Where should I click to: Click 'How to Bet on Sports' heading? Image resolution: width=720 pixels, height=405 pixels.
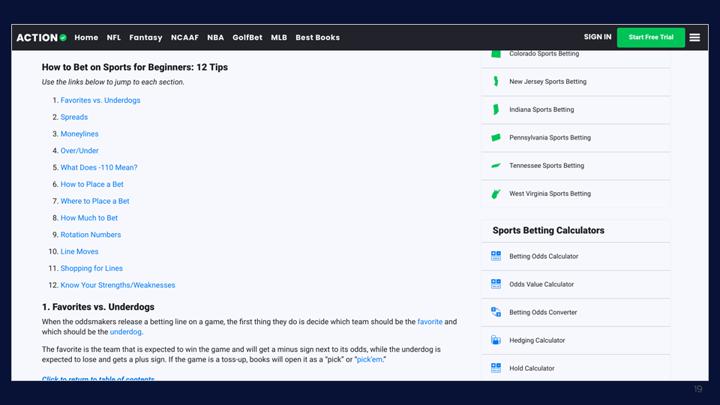tap(135, 67)
